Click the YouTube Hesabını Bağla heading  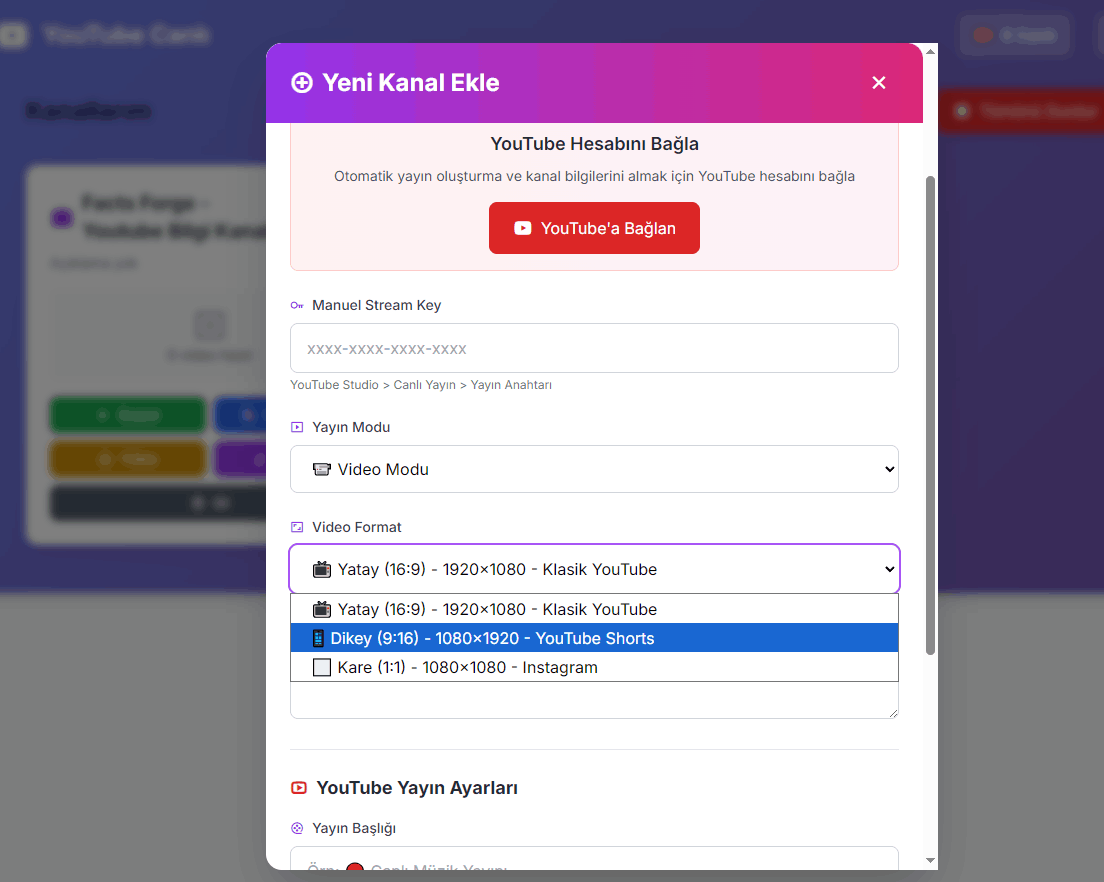click(x=594, y=144)
